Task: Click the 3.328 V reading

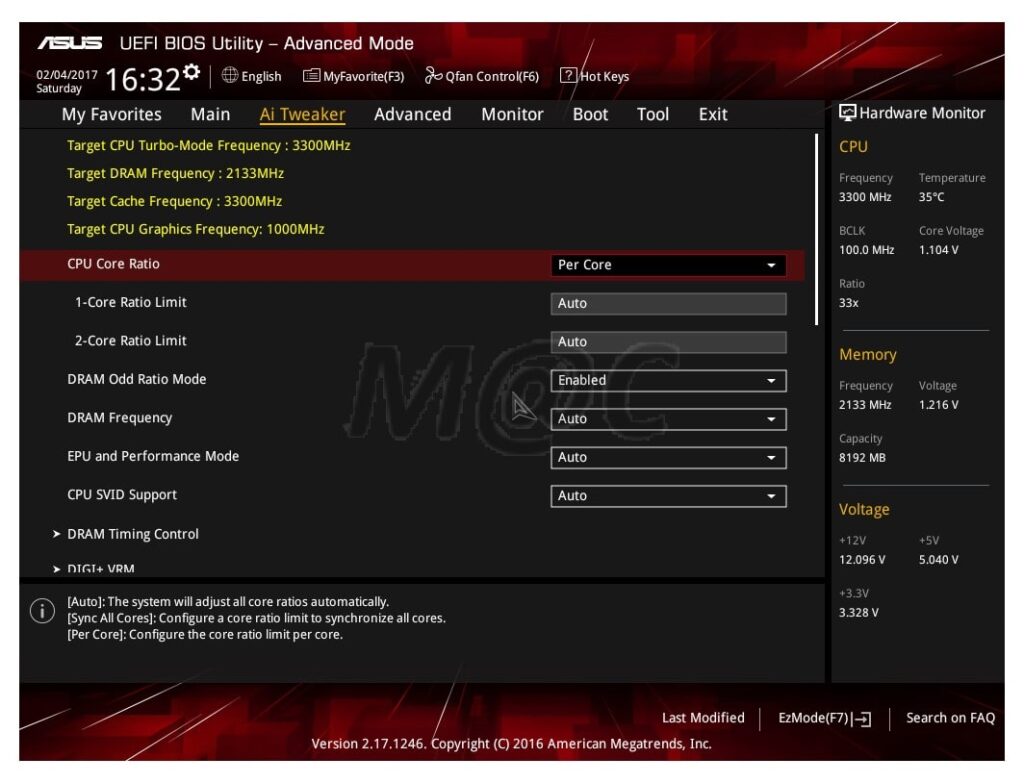Action: point(858,613)
